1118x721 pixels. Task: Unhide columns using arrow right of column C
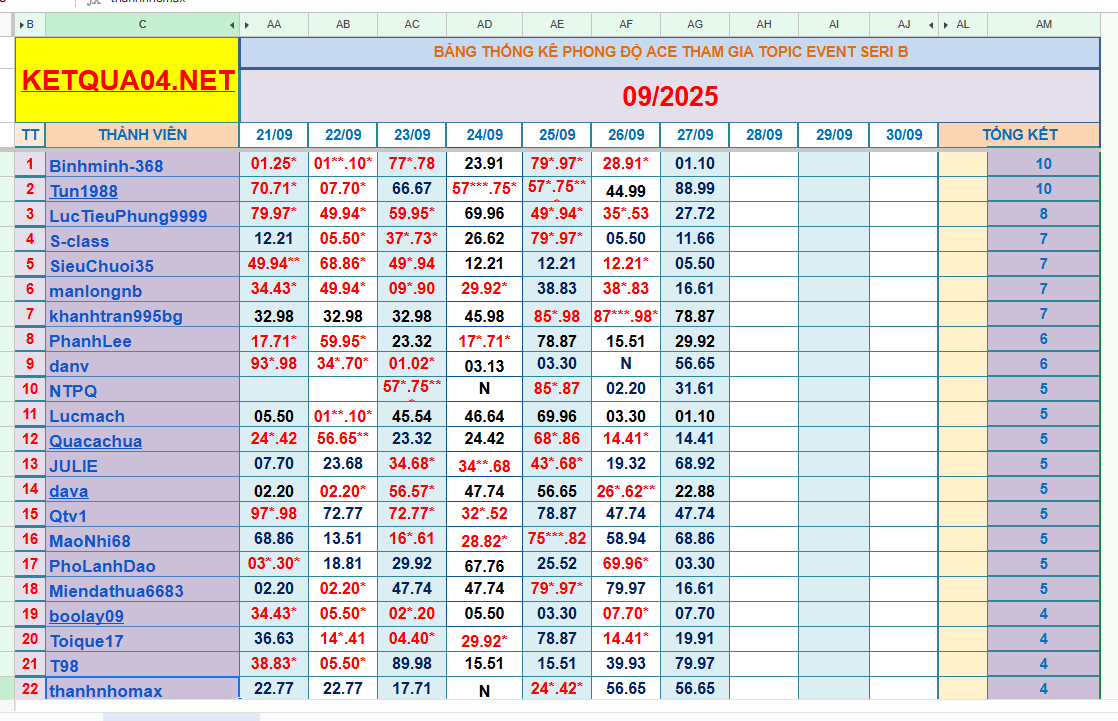click(x=233, y=24)
